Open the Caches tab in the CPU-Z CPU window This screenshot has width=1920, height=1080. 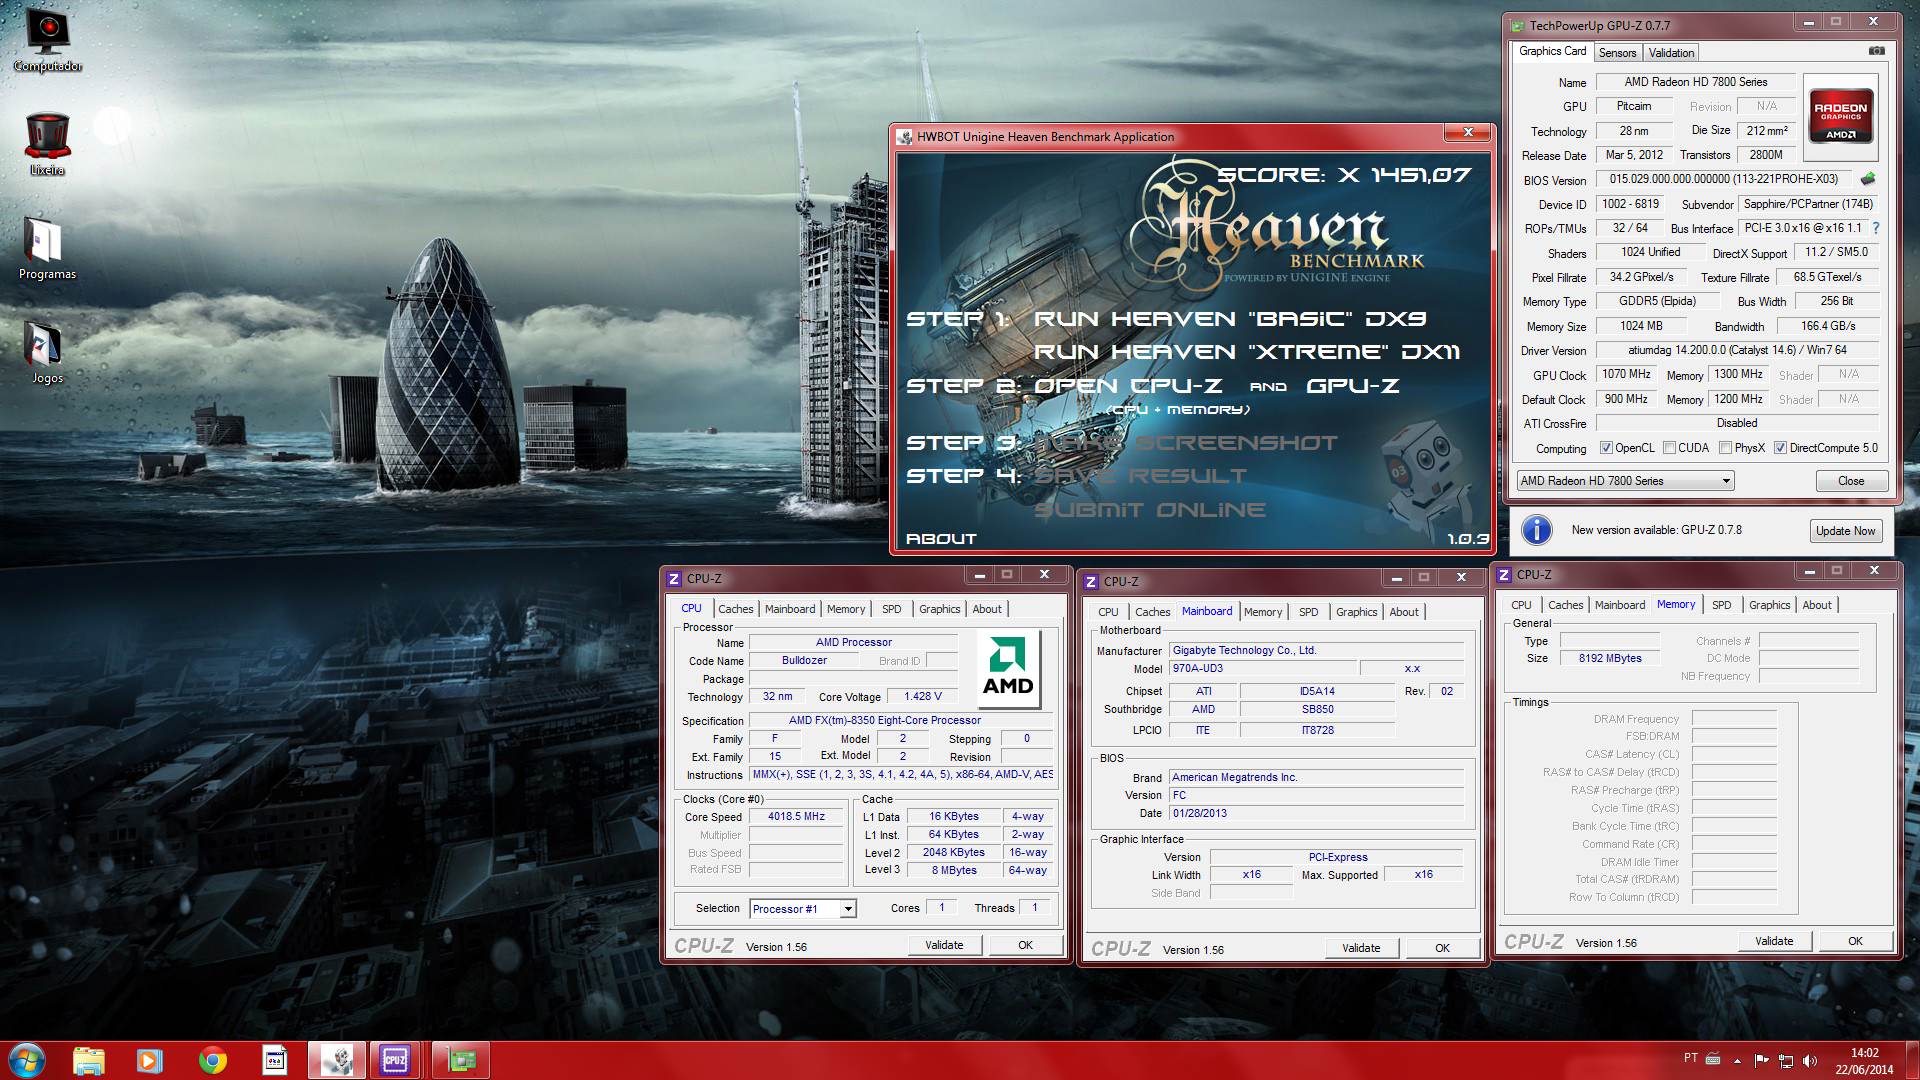point(735,609)
